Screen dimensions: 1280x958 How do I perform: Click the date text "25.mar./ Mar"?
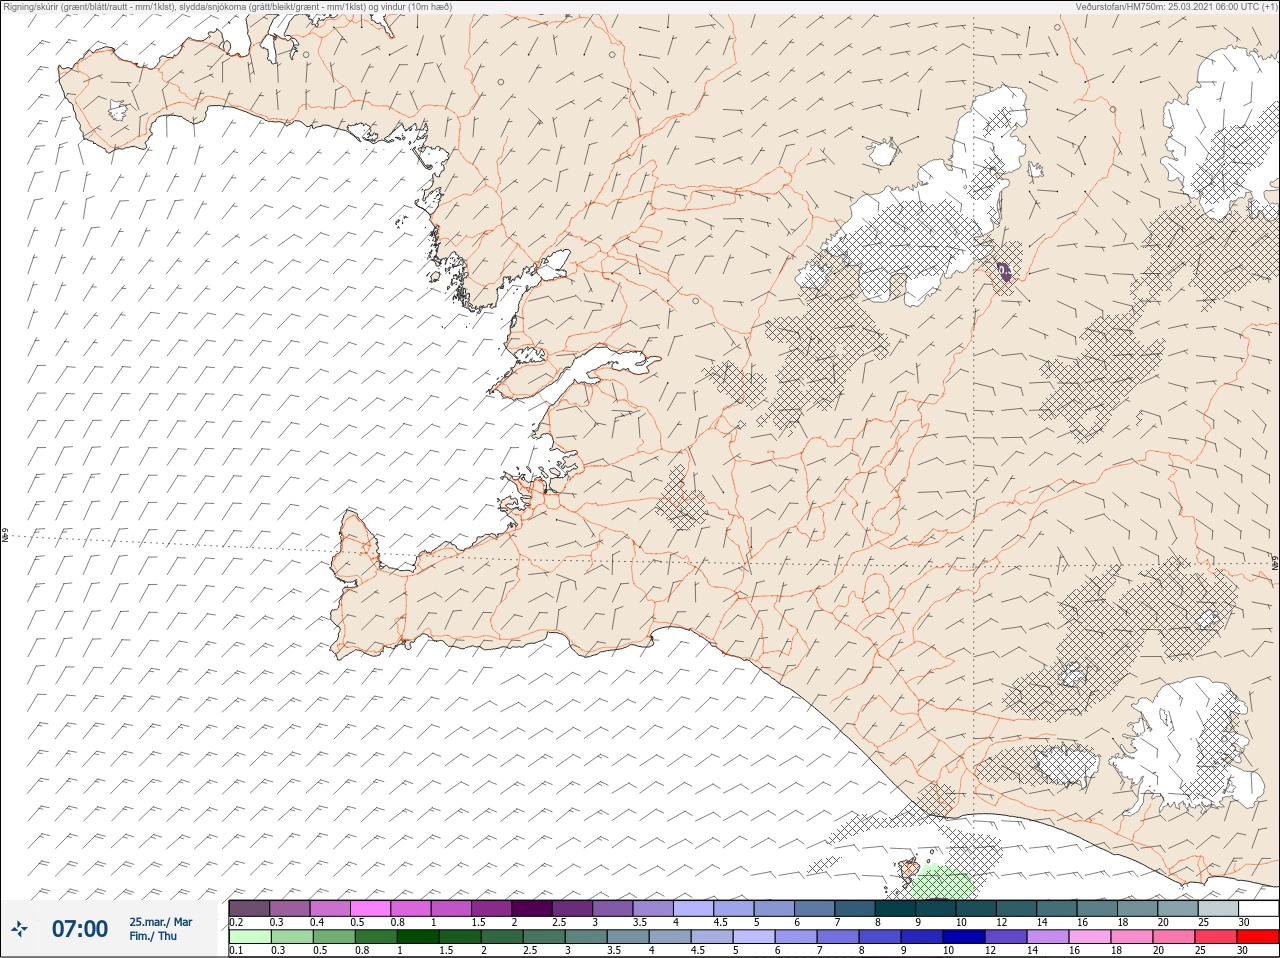[x=161, y=922]
